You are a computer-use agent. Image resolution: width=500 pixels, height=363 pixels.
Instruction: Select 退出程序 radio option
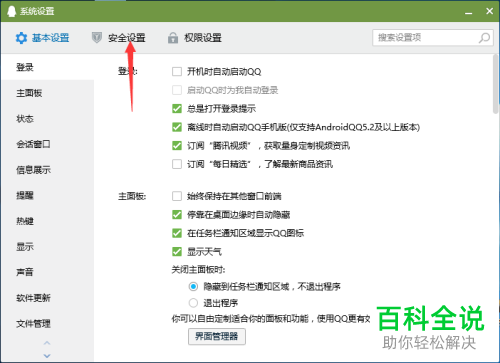pos(193,303)
